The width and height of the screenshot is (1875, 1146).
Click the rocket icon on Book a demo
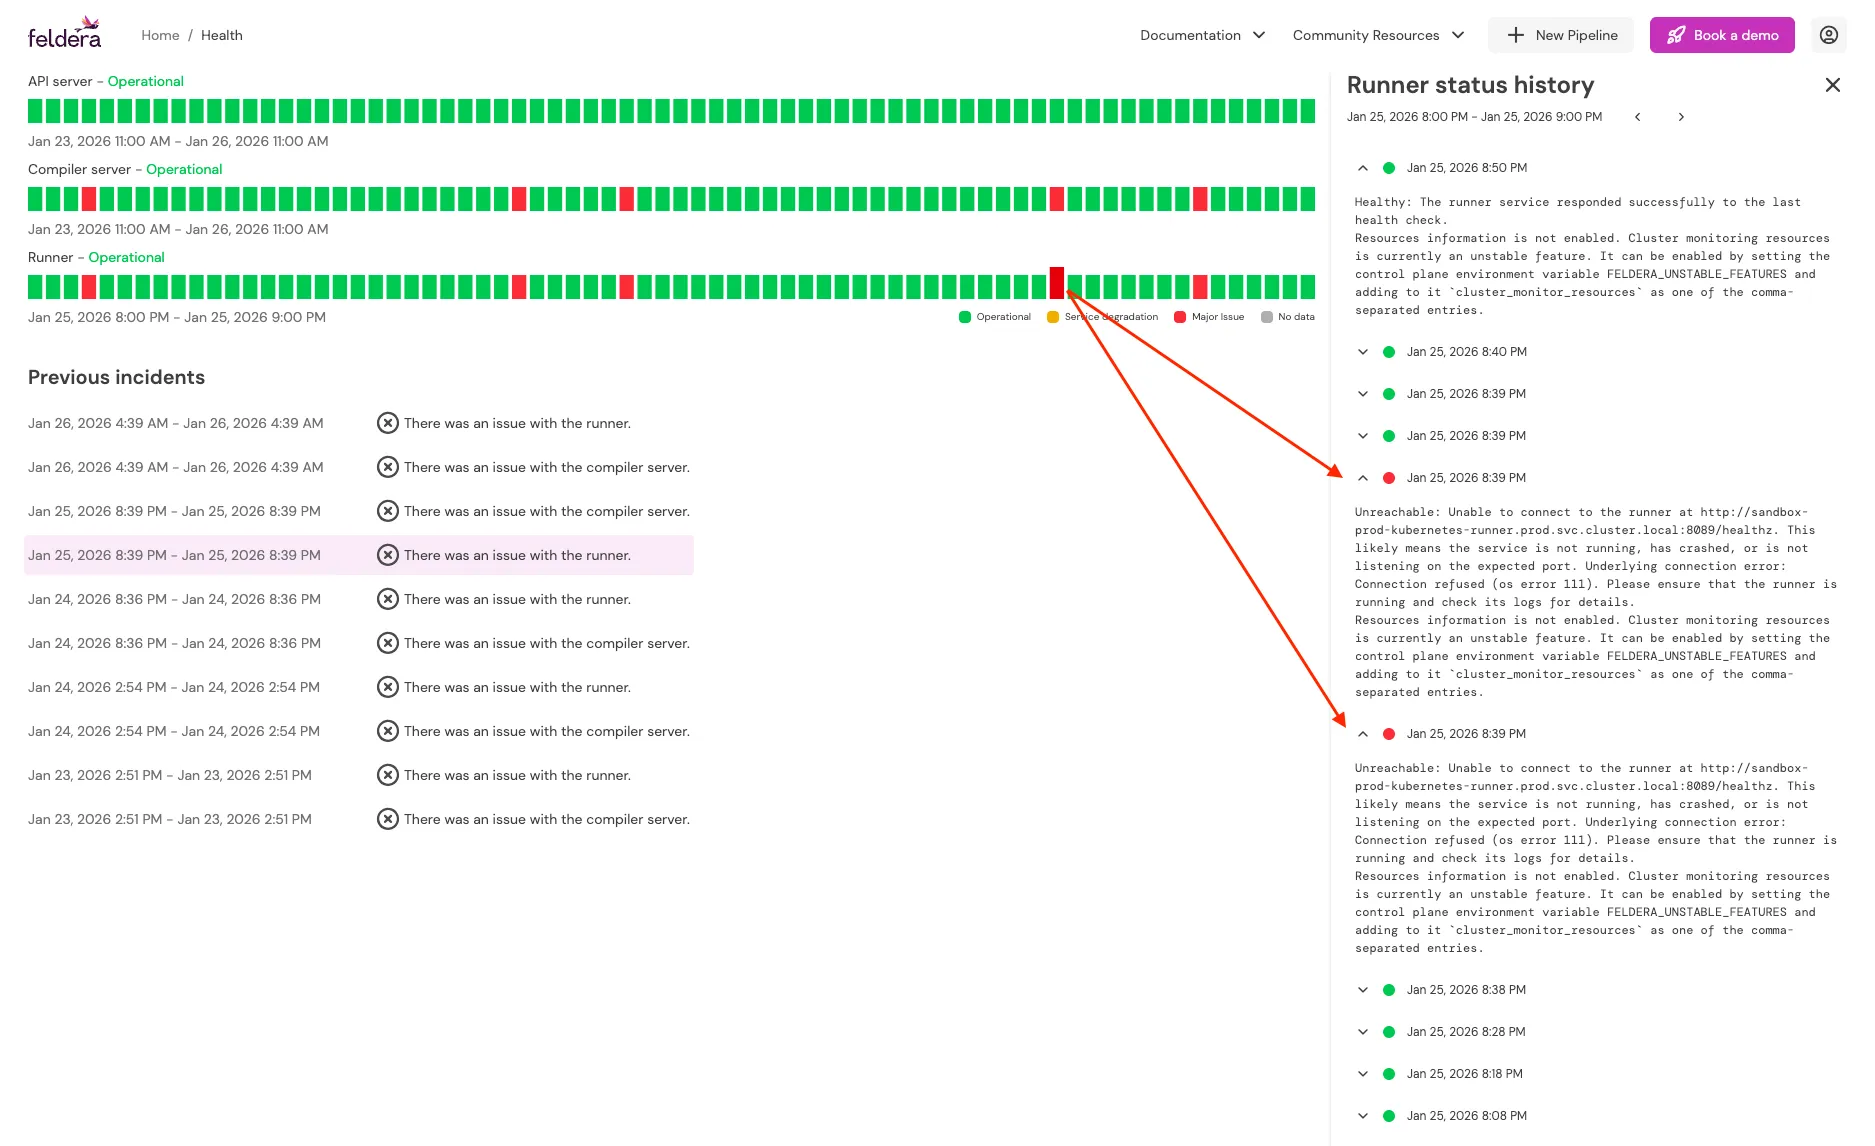1675,35
